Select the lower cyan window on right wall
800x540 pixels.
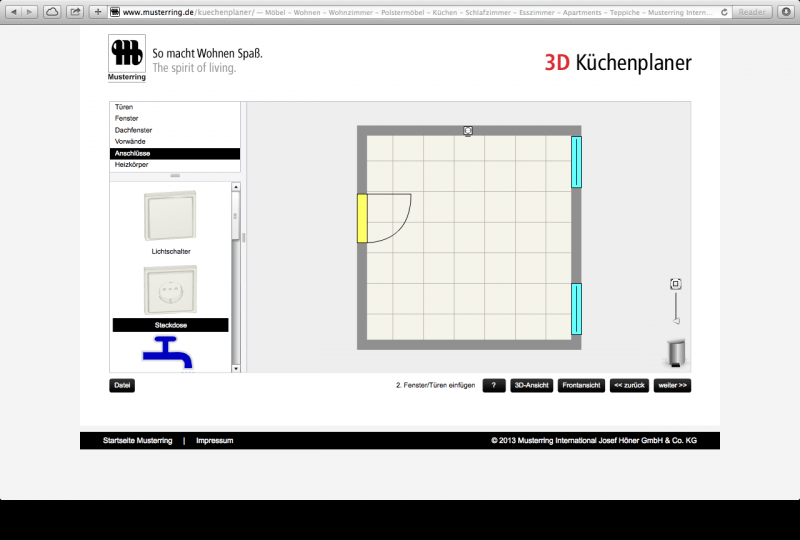pyautogui.click(x=576, y=308)
